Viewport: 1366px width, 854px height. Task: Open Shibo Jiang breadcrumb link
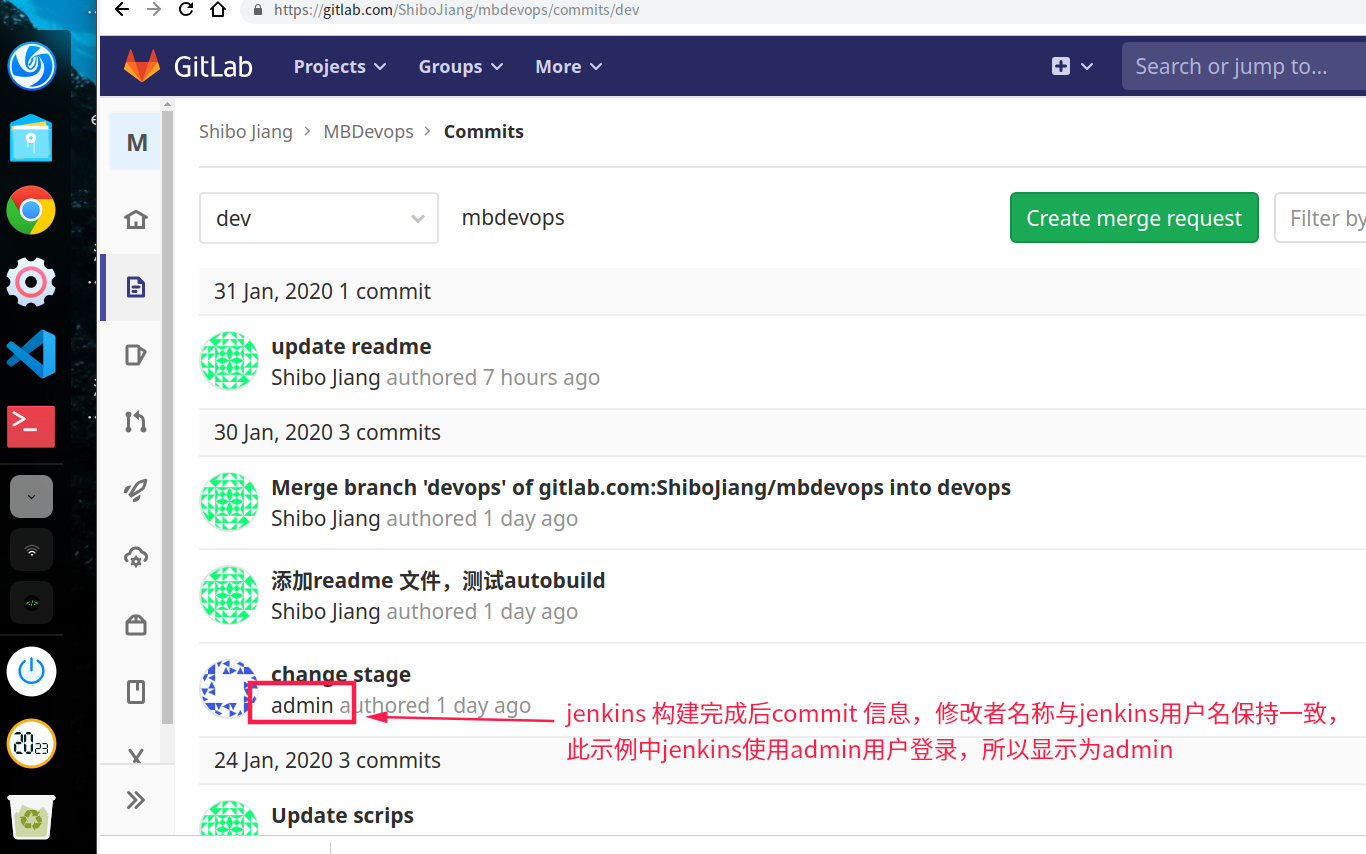point(246,132)
